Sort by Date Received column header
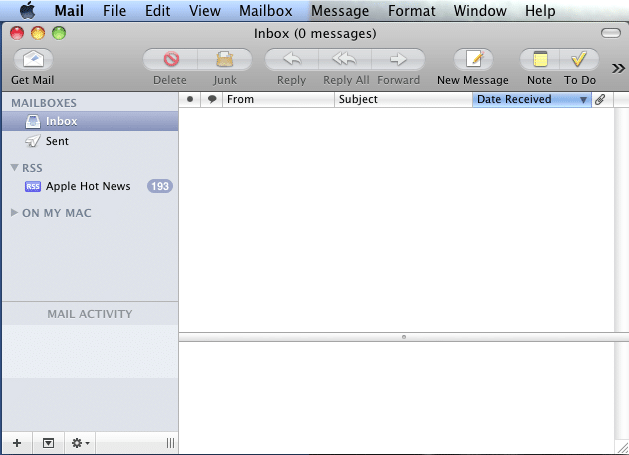This screenshot has height=455, width=629. [x=532, y=99]
